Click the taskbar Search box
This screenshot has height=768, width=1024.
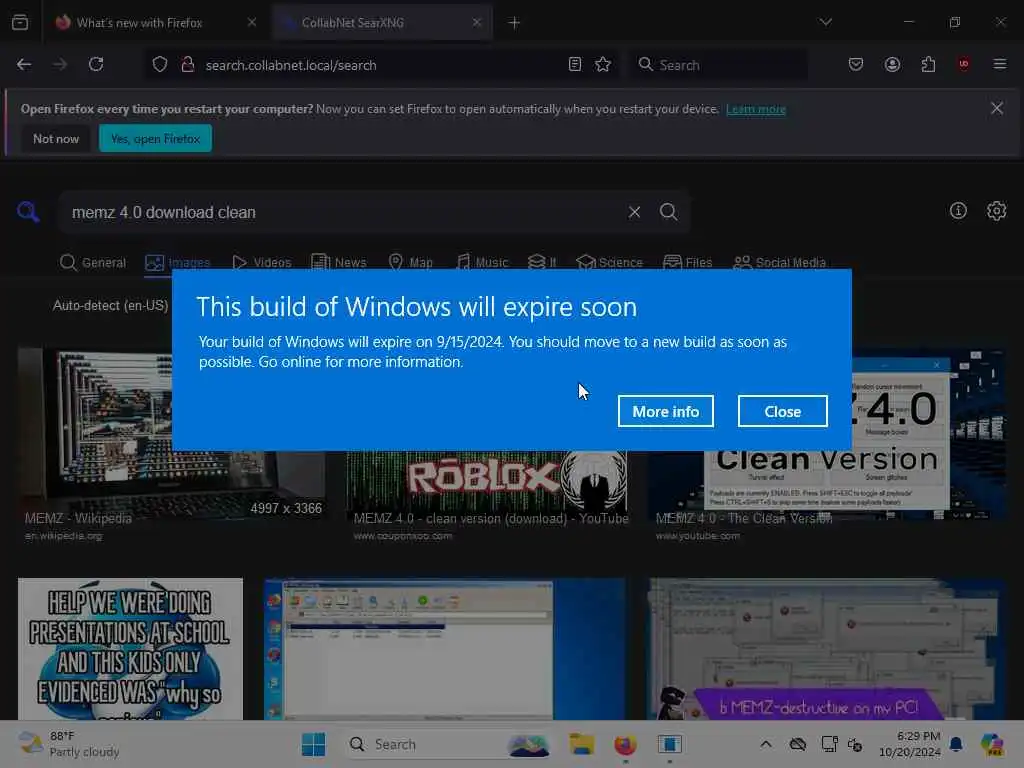coord(449,744)
